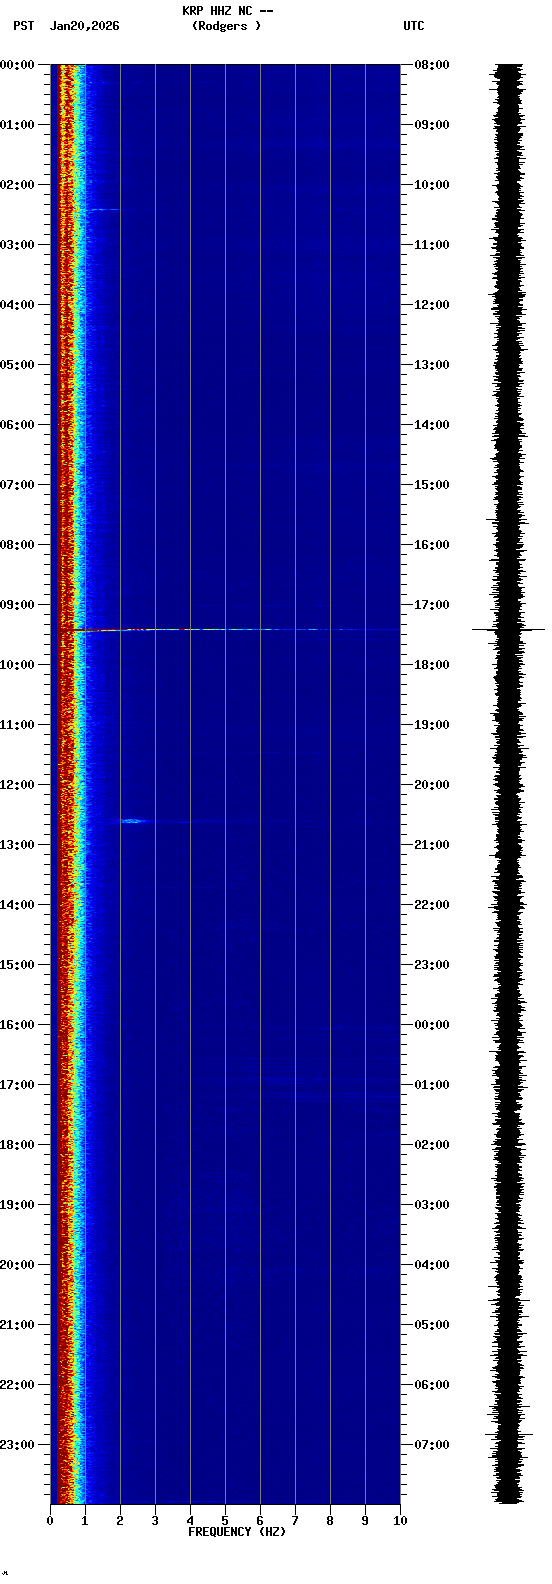Click the 02:00 PST time label

click(x=17, y=185)
